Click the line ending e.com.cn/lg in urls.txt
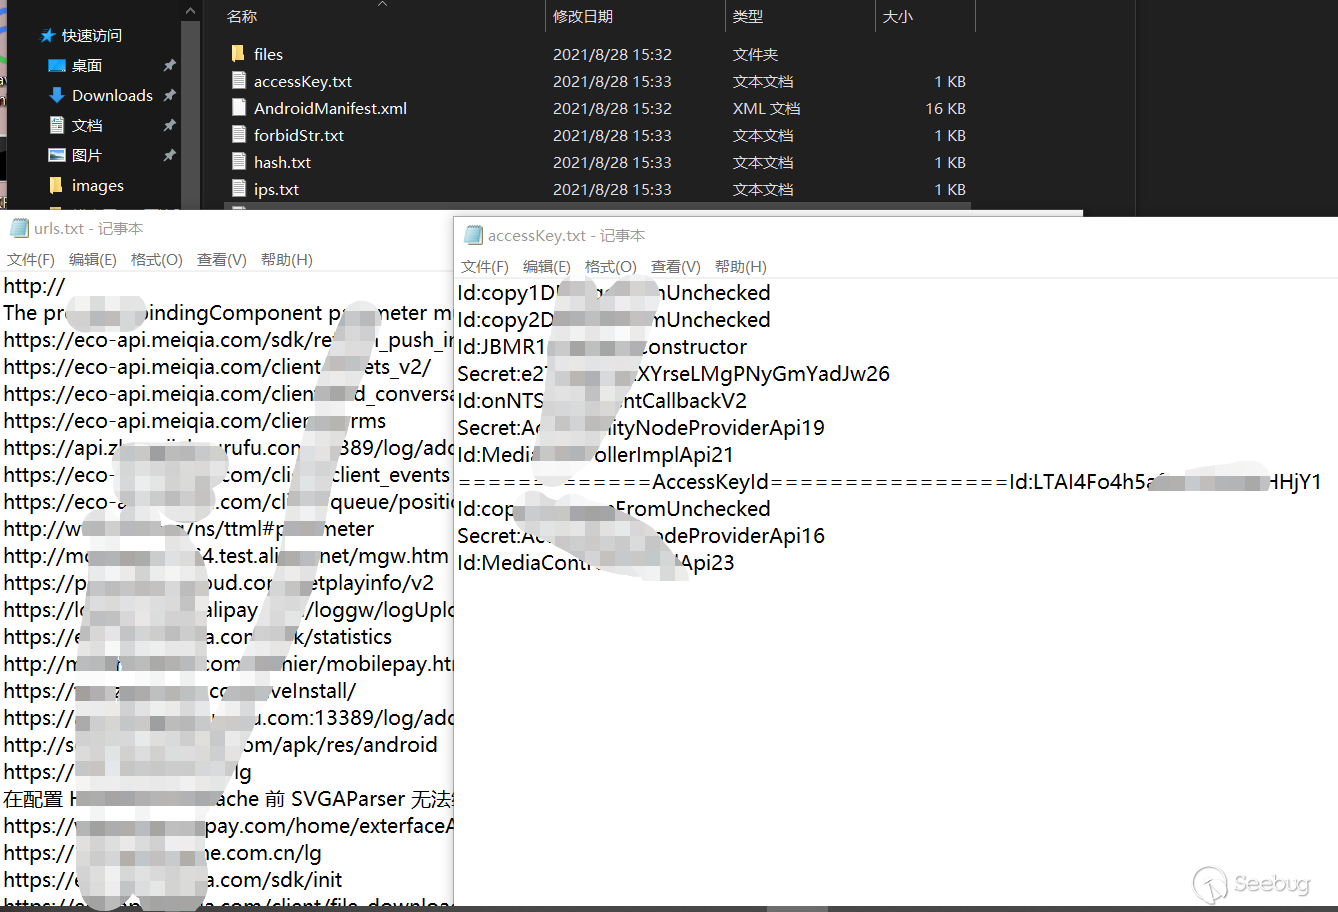Image resolution: width=1338 pixels, height=912 pixels. (x=162, y=853)
